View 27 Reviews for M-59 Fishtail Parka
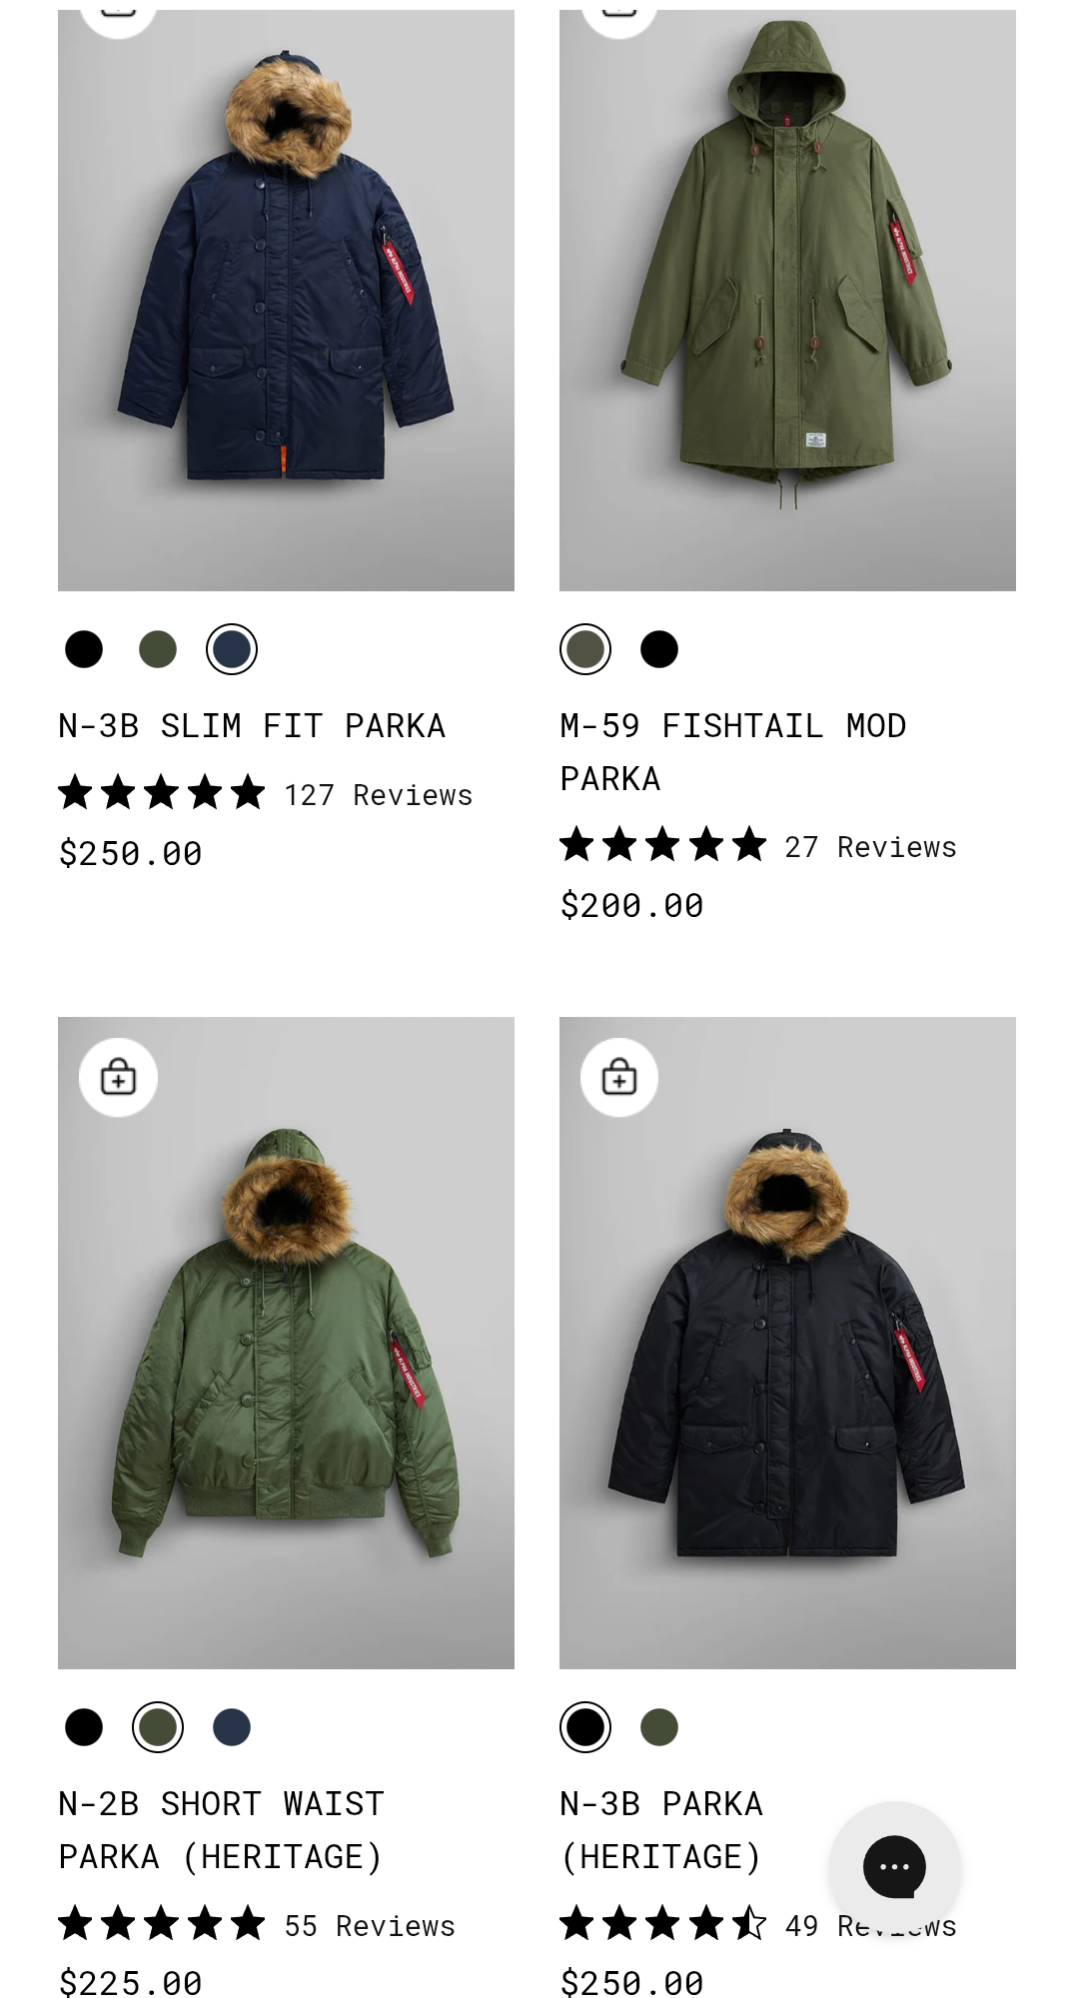The image size is (1079, 1998). point(870,847)
